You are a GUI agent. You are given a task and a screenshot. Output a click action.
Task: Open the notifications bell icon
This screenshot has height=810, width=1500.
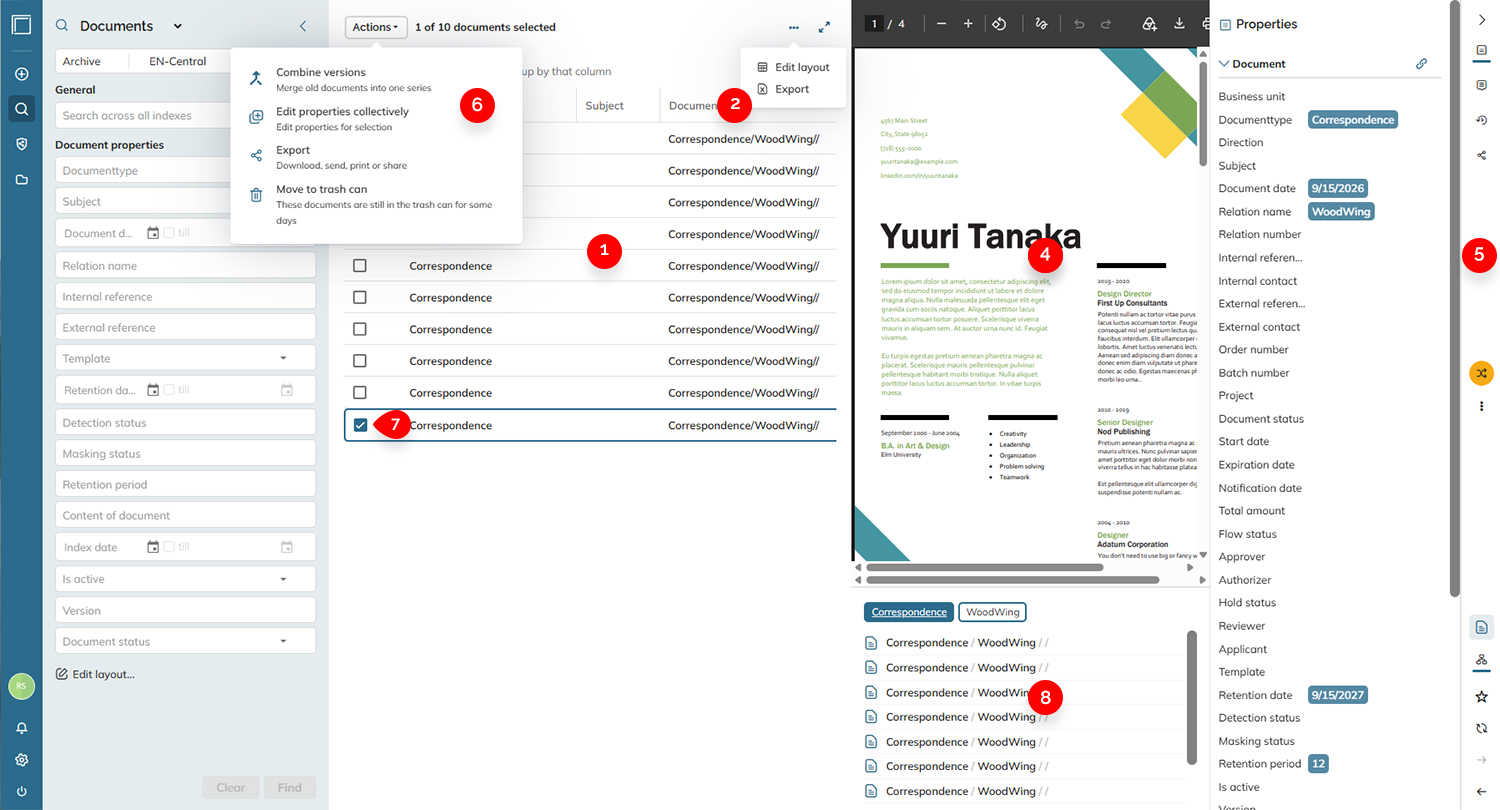[22, 729]
